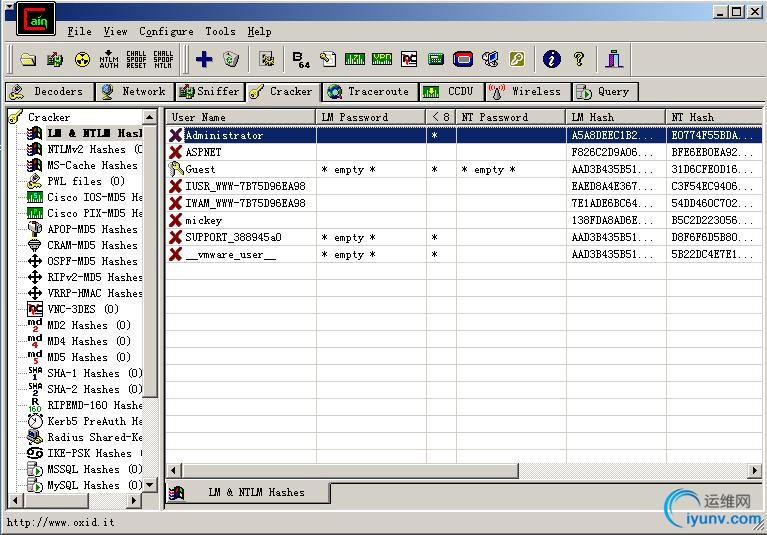This screenshot has width=767, height=535.
Task: Open the VNC password decoder icon
Action: [408, 60]
